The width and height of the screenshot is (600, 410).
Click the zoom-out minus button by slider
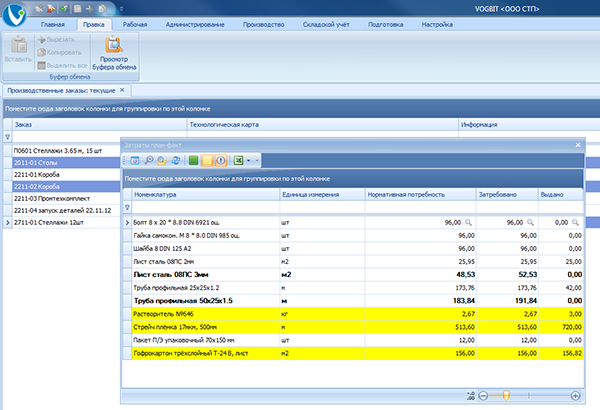point(484,396)
